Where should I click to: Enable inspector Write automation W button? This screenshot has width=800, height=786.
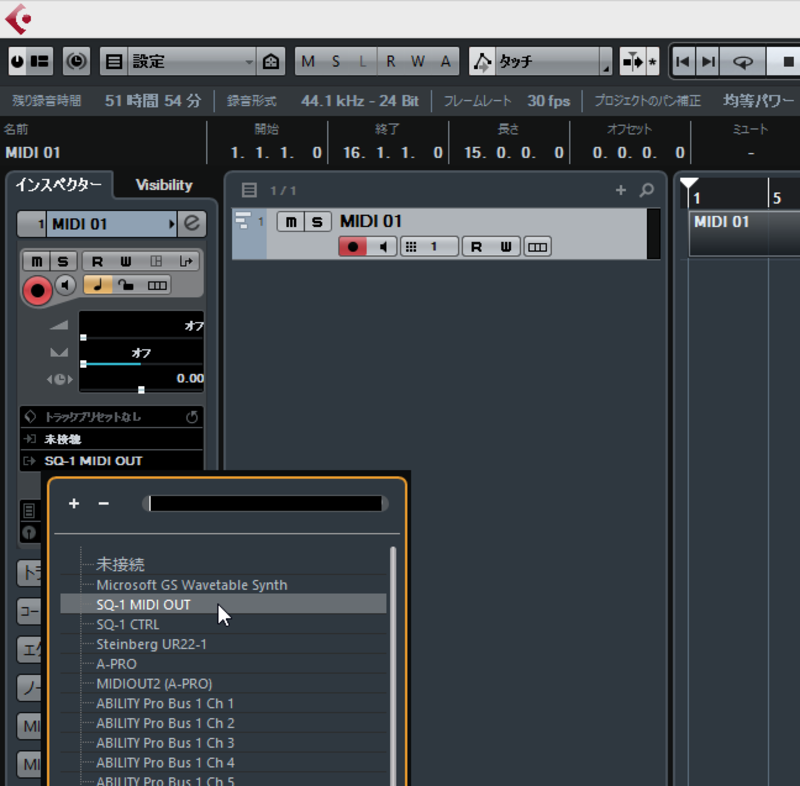126,261
